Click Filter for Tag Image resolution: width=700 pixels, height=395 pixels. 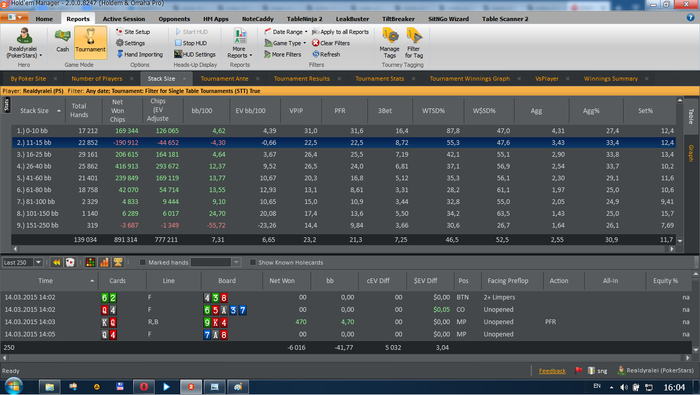pyautogui.click(x=414, y=43)
